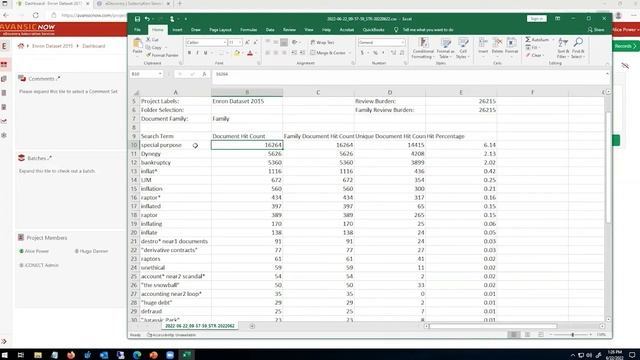This screenshot has height=360, width=640.
Task: Click the Font Color red A
Action: pos(250,53)
